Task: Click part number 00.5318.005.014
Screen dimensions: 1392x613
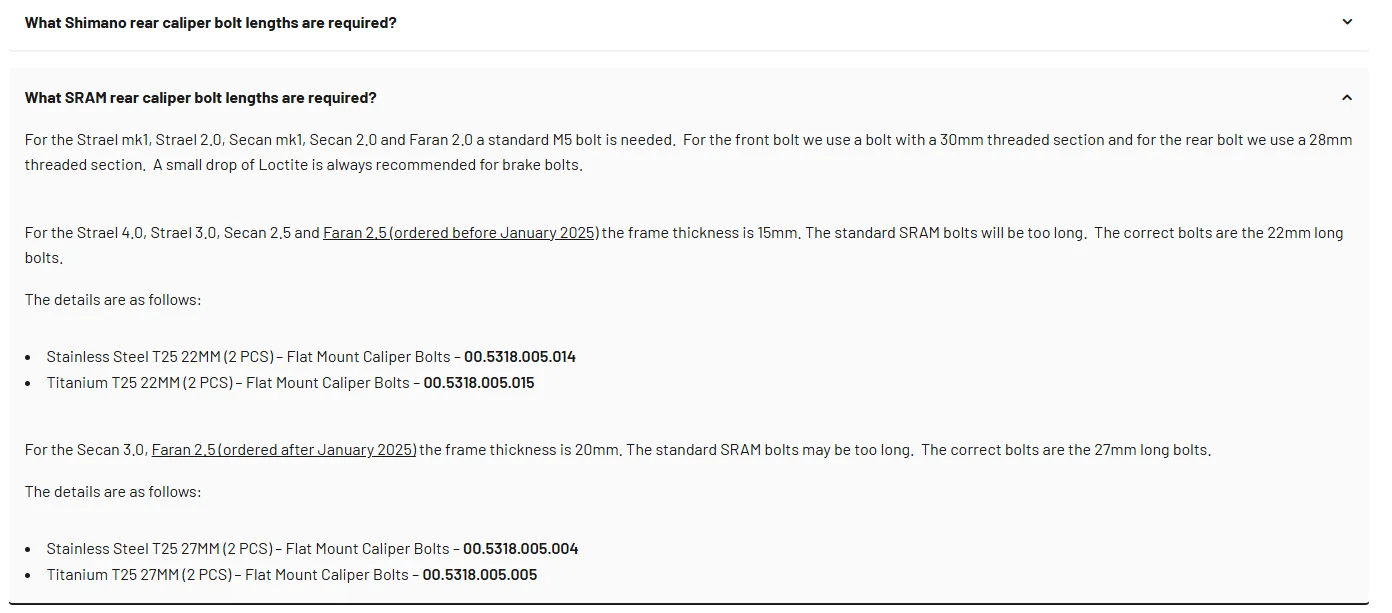Action: 520,357
